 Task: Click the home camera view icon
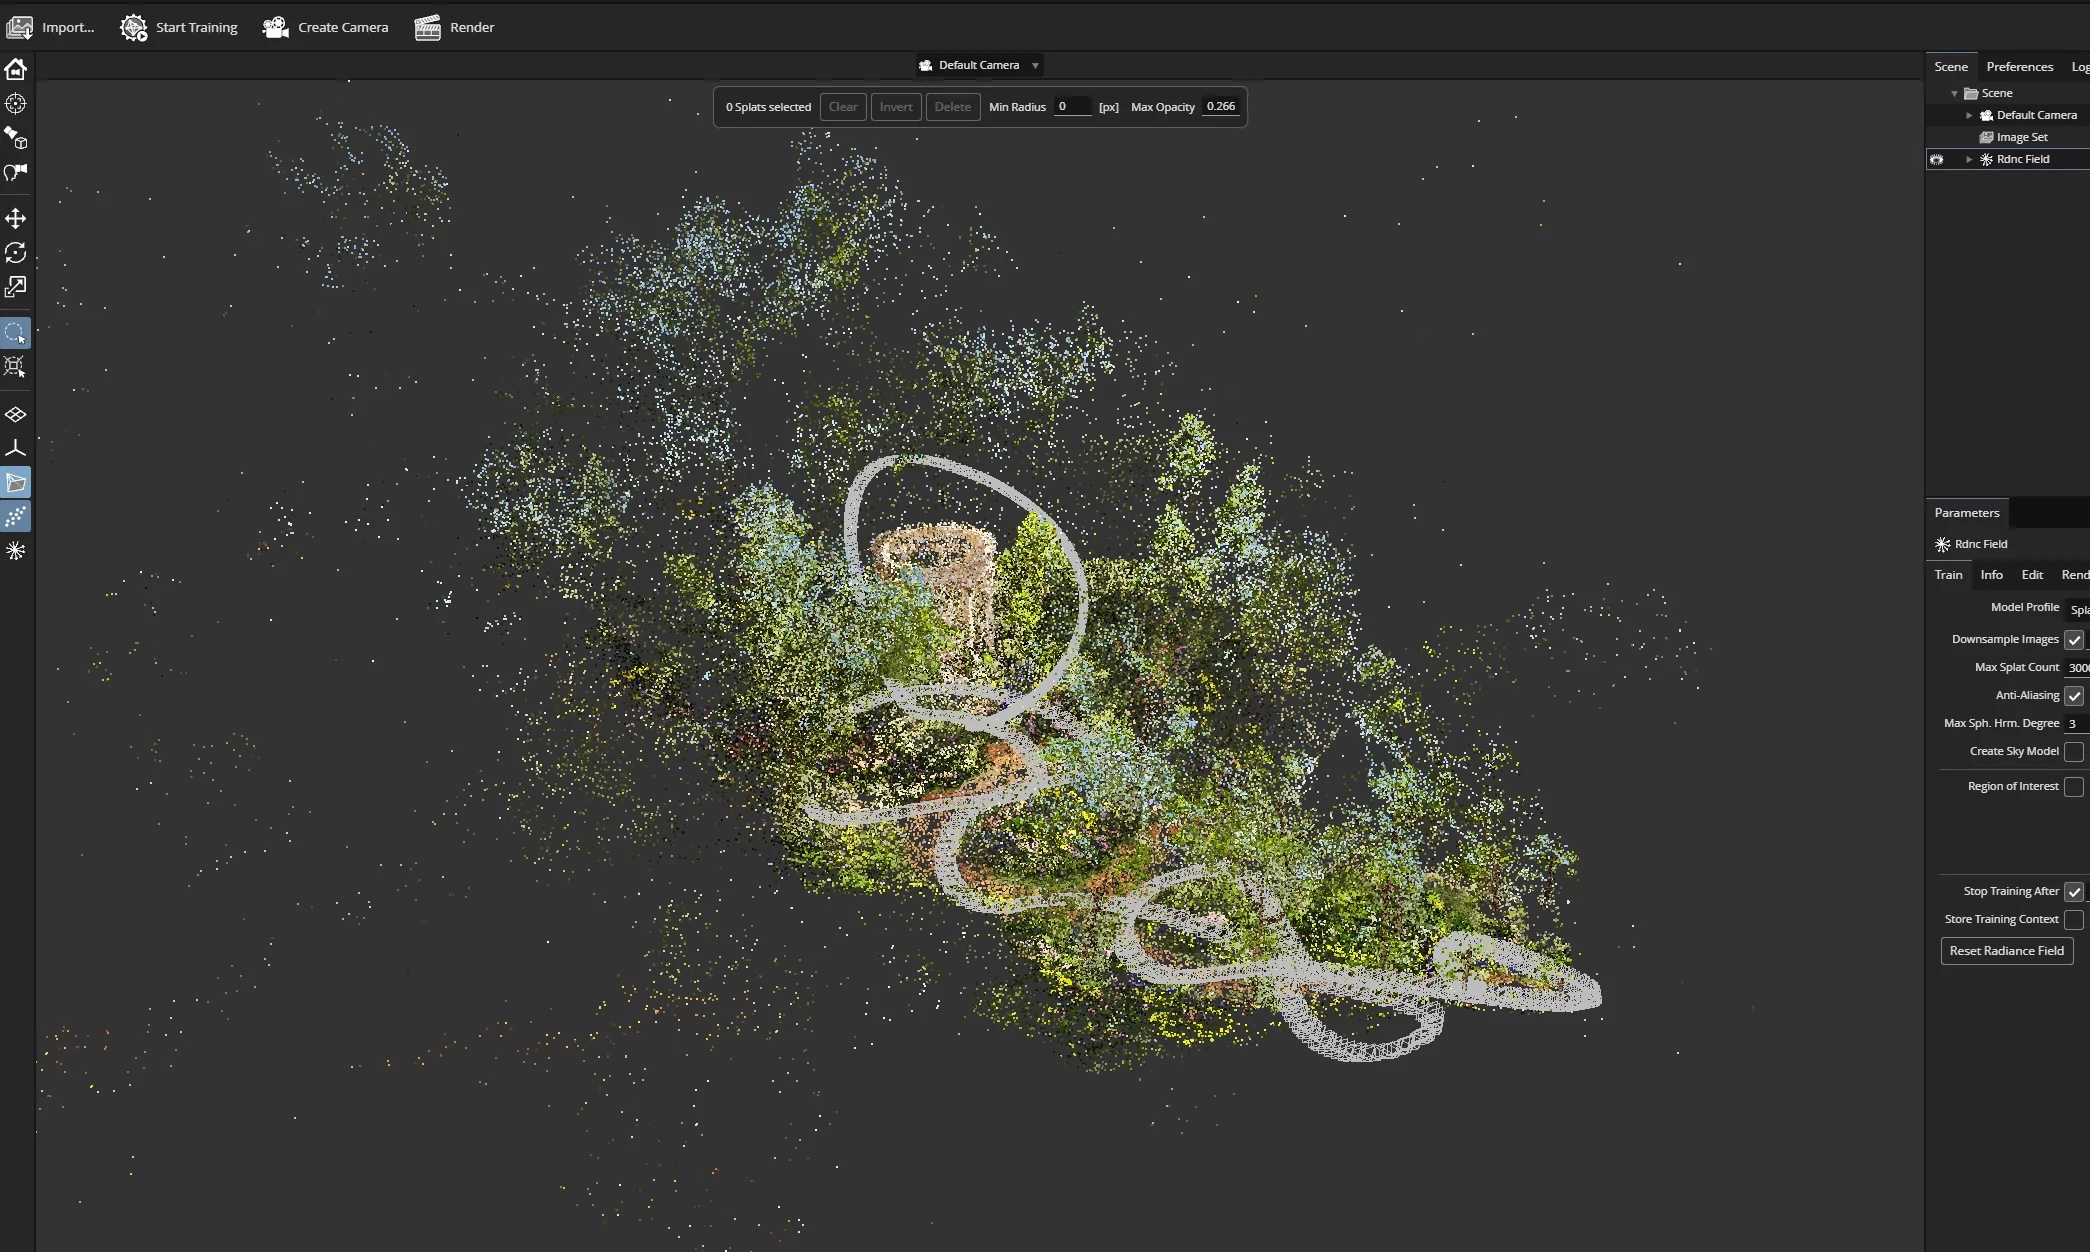point(15,69)
